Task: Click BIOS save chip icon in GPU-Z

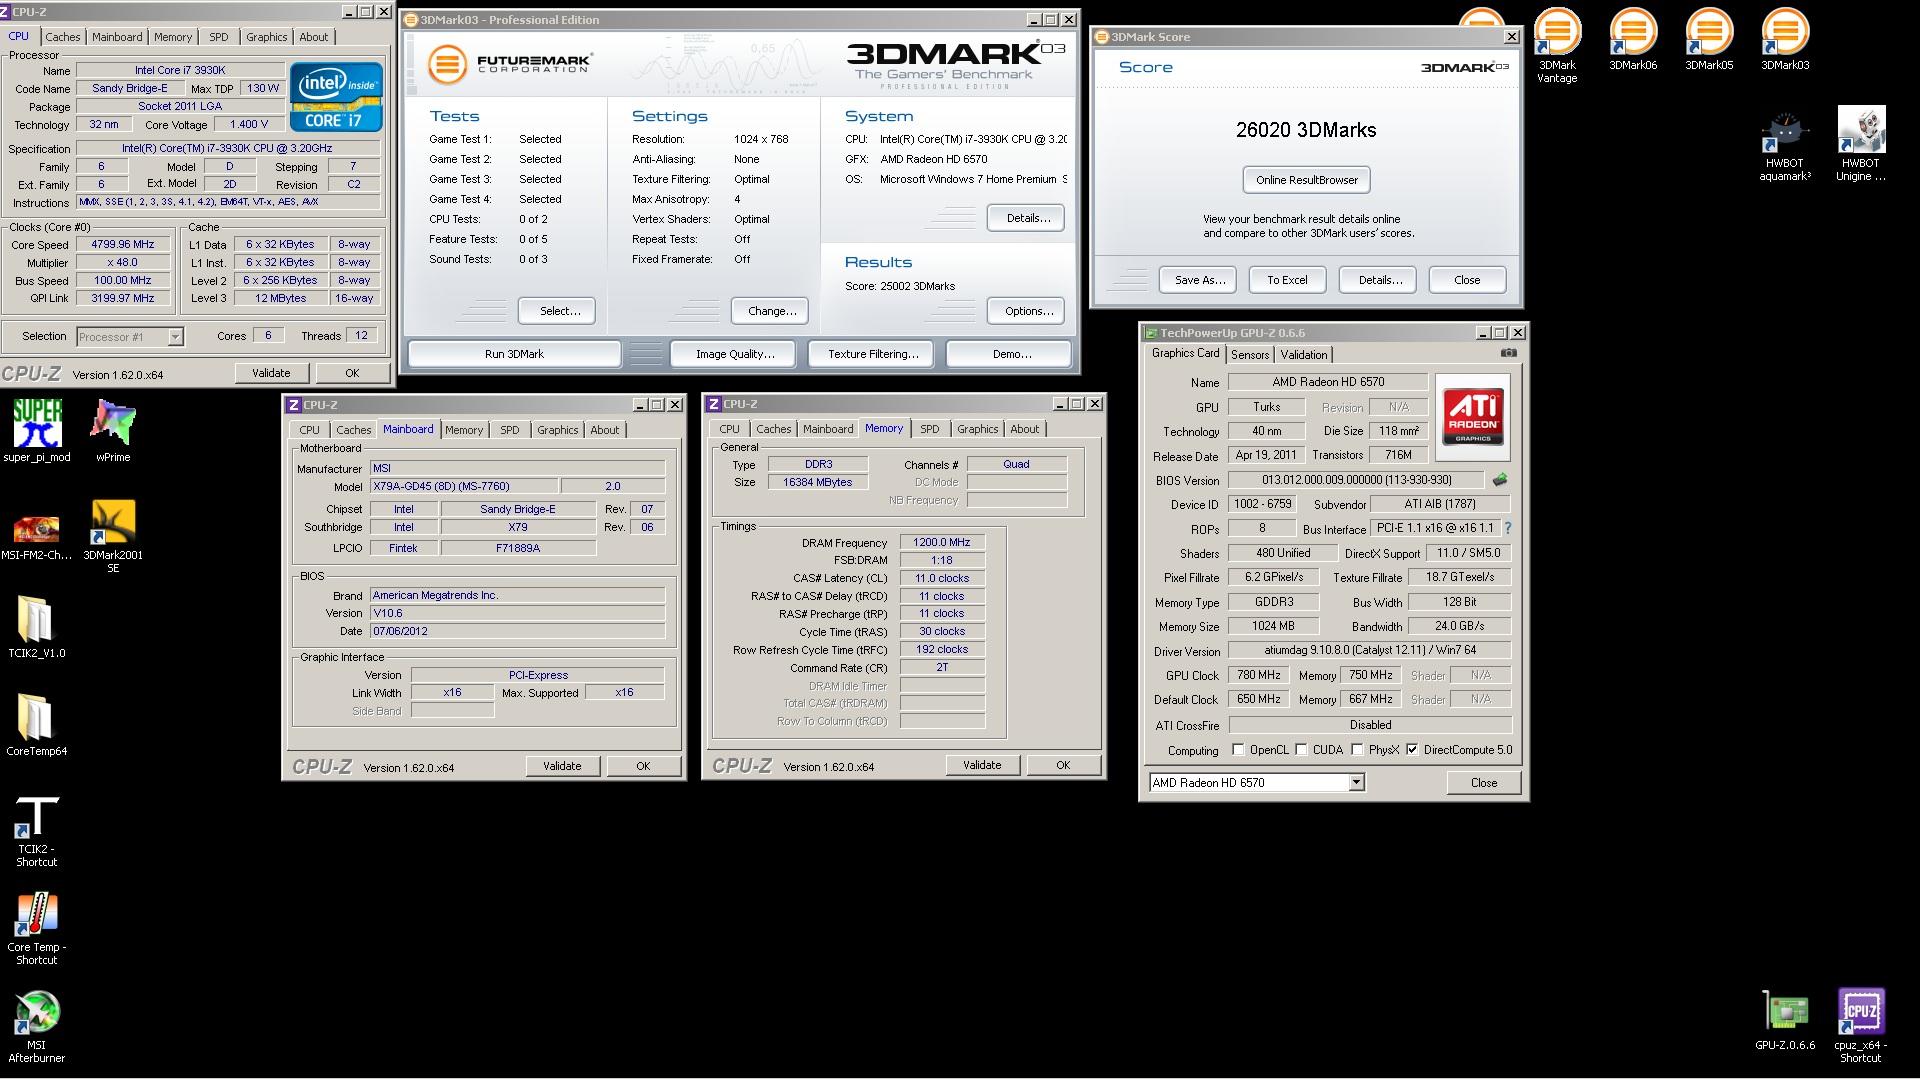Action: [1499, 480]
